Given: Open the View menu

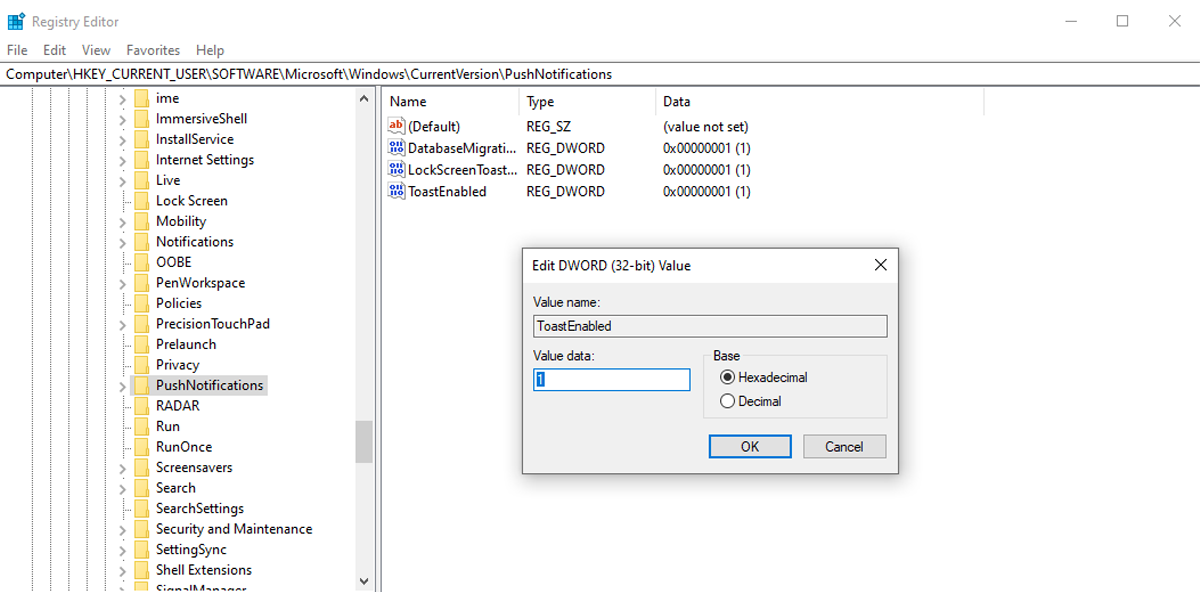Looking at the screenshot, I should click(x=96, y=50).
